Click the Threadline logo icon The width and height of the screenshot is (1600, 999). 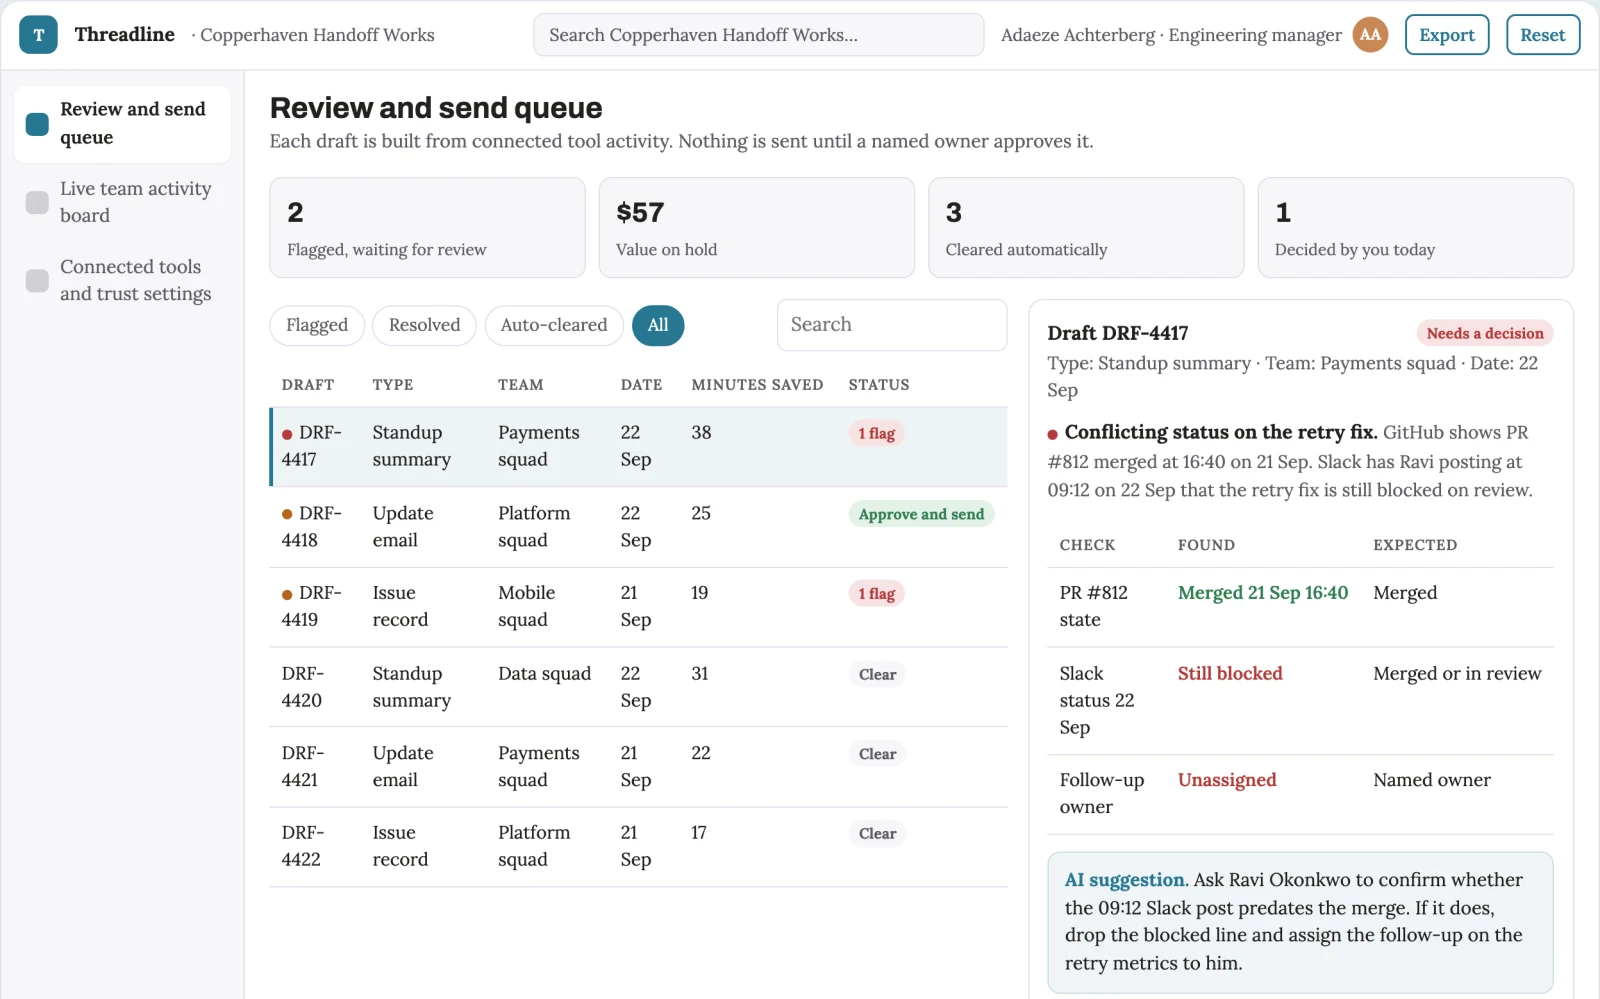tap(38, 35)
